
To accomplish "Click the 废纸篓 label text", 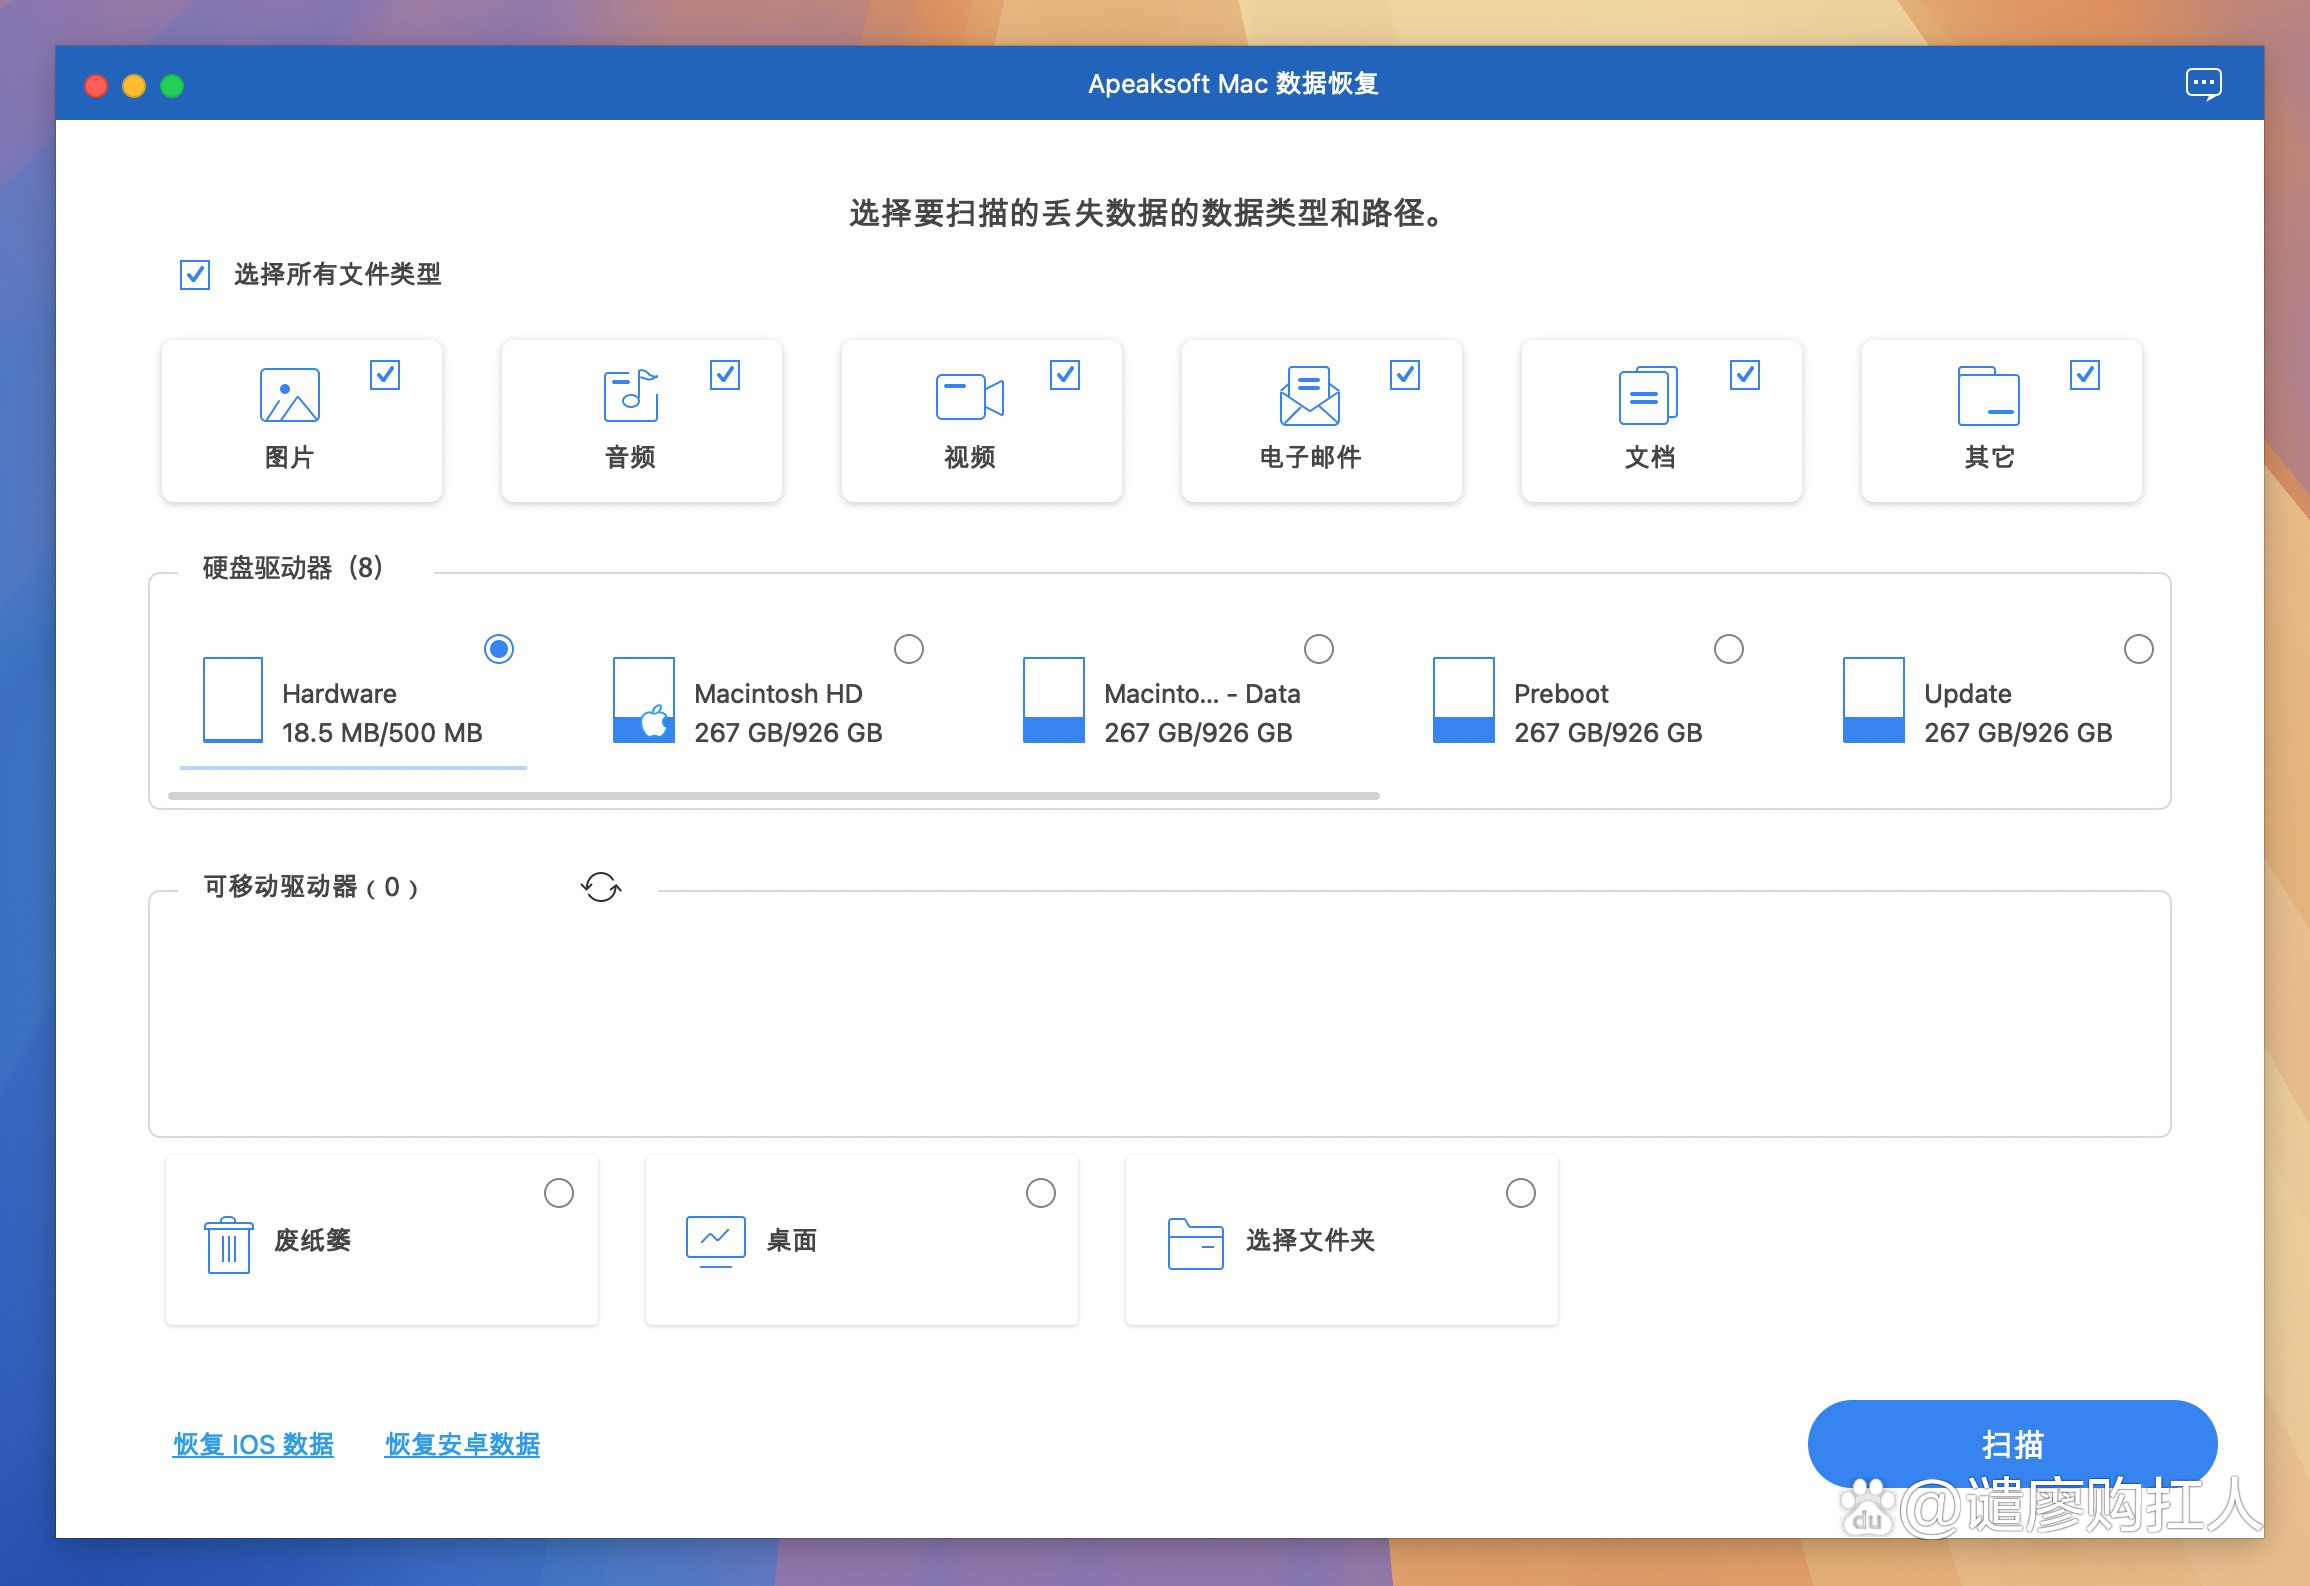I will pos(313,1241).
